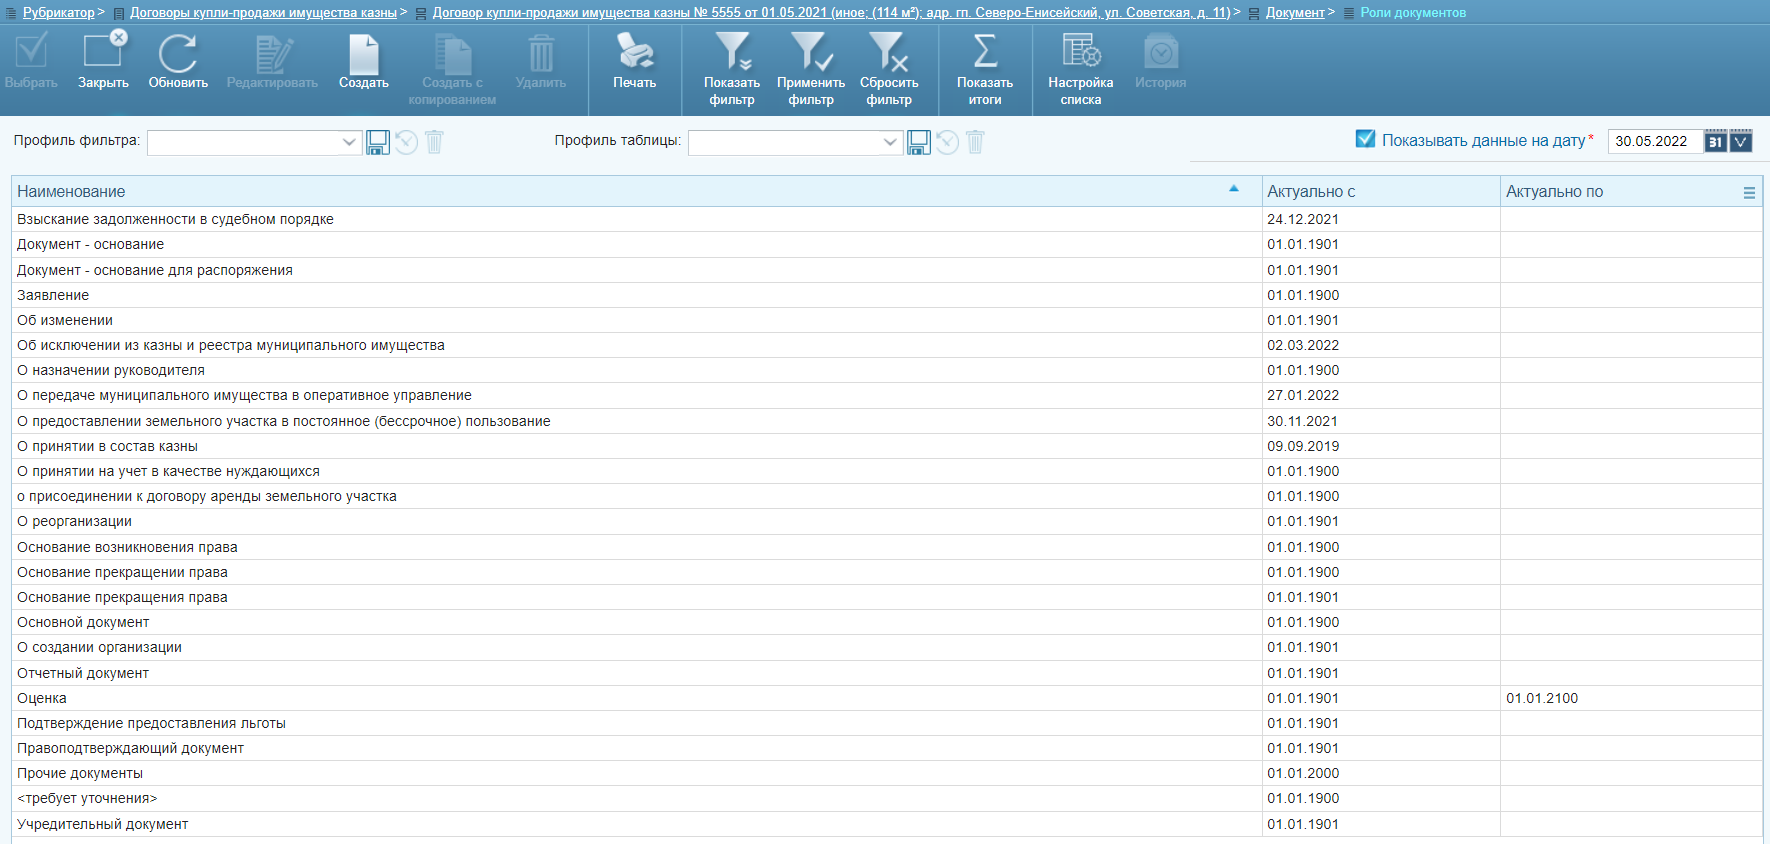This screenshot has width=1770, height=844.
Task: Select row О передаче муниципального имущества
Action: tap(886, 395)
